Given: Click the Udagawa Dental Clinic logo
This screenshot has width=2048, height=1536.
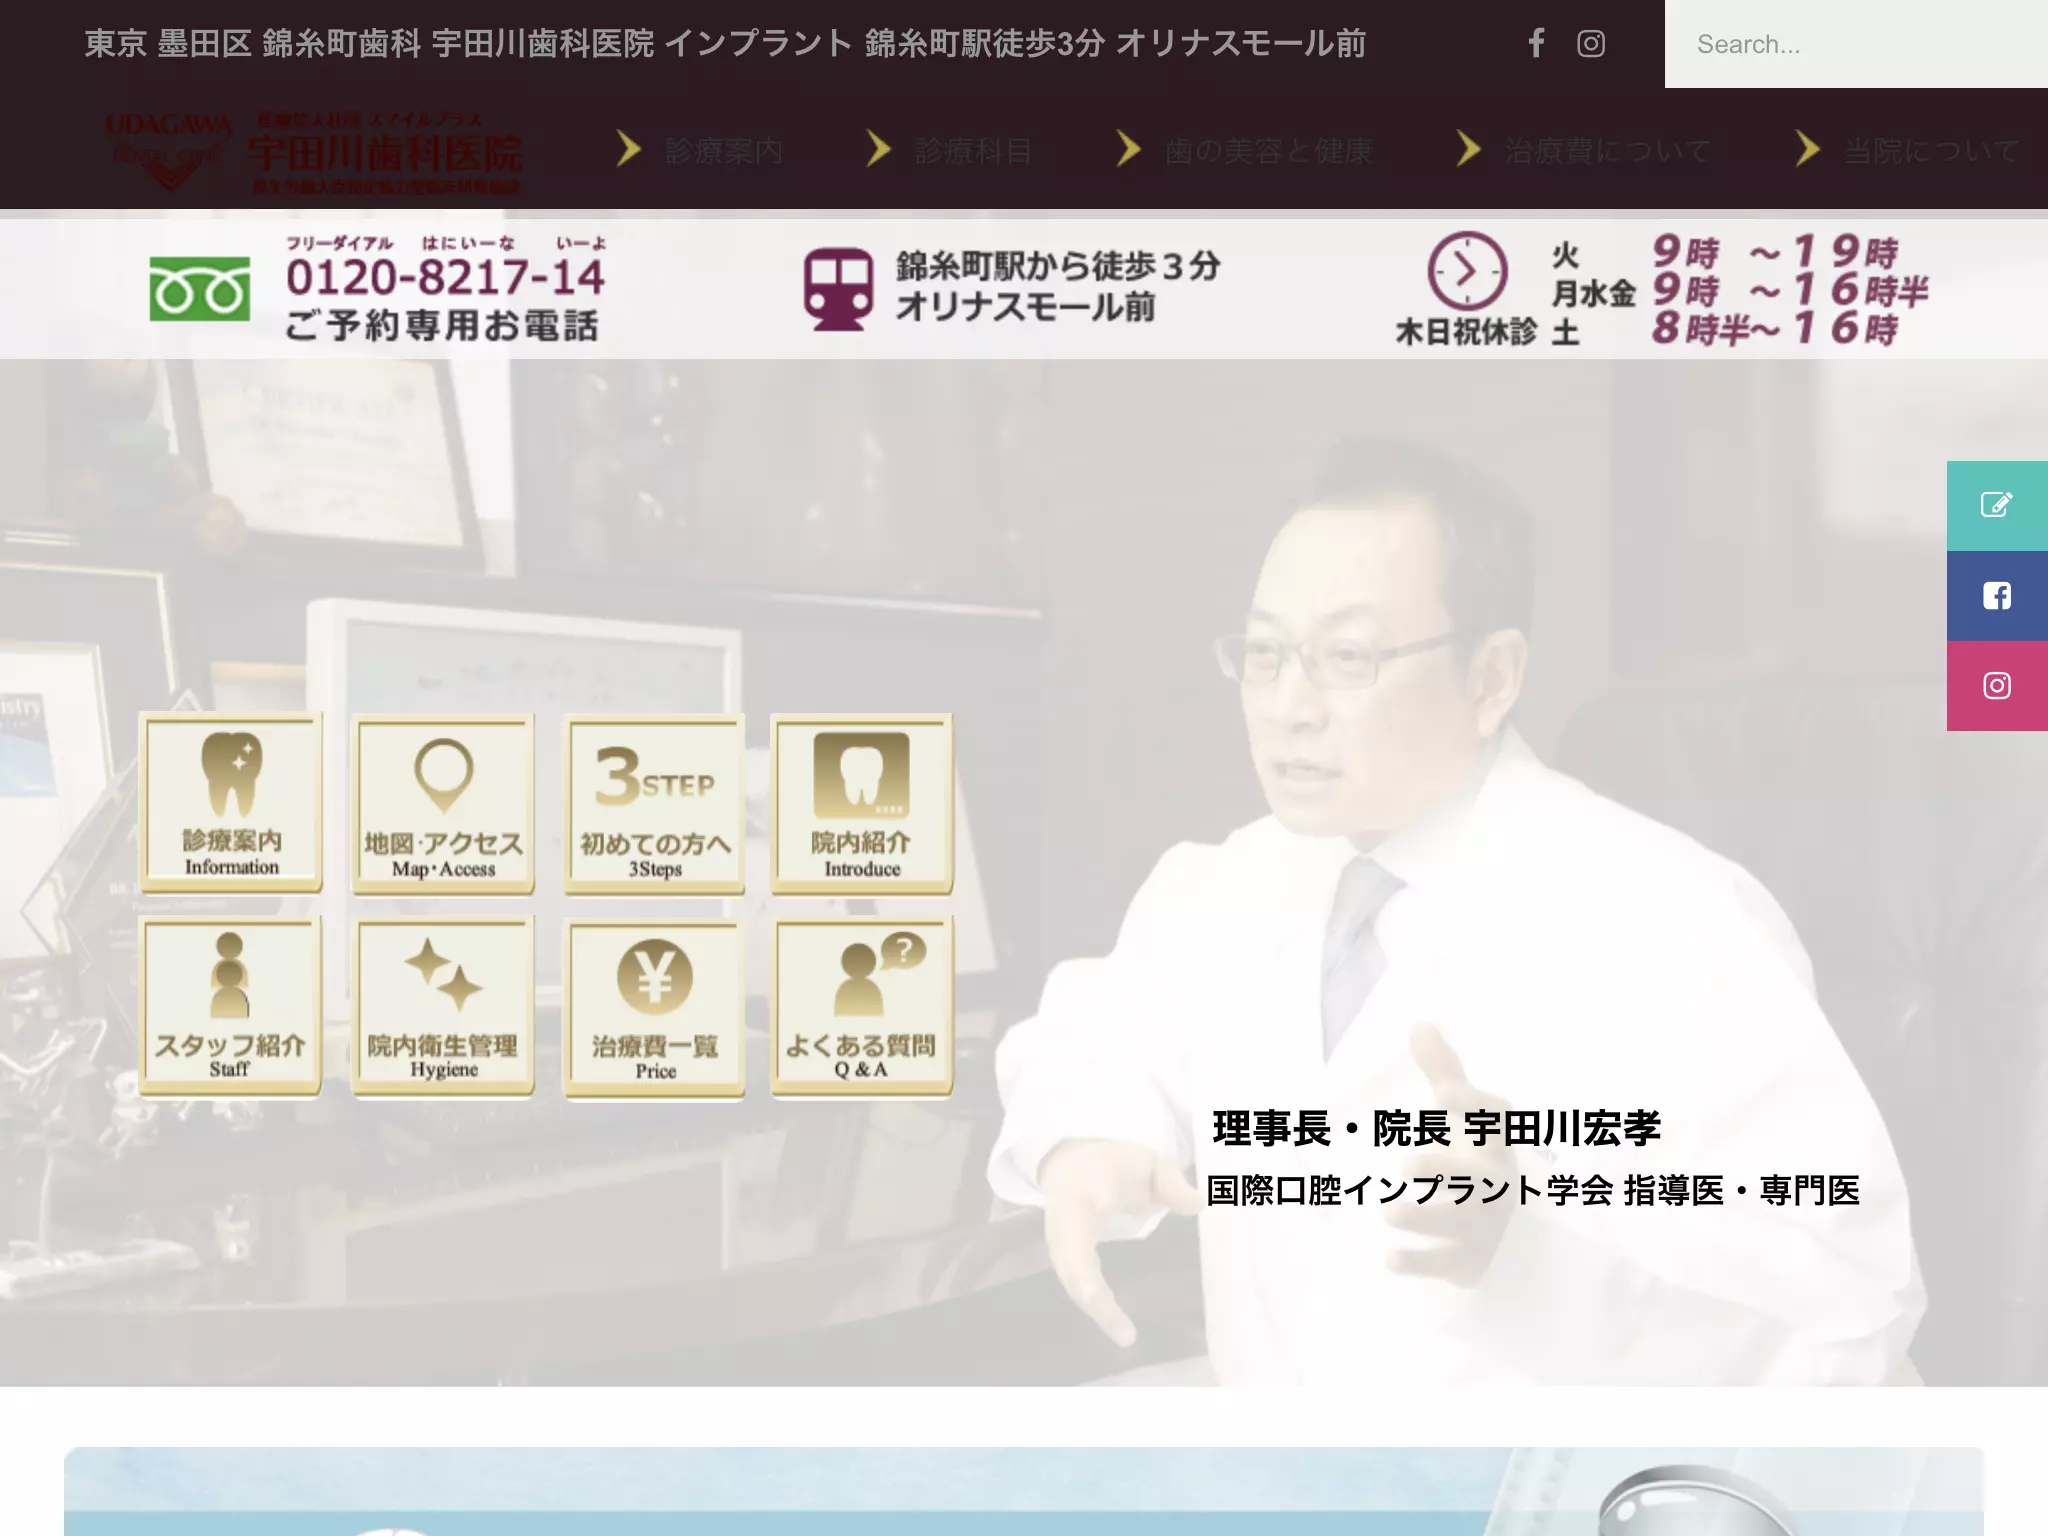Looking at the screenshot, I should 314,151.
